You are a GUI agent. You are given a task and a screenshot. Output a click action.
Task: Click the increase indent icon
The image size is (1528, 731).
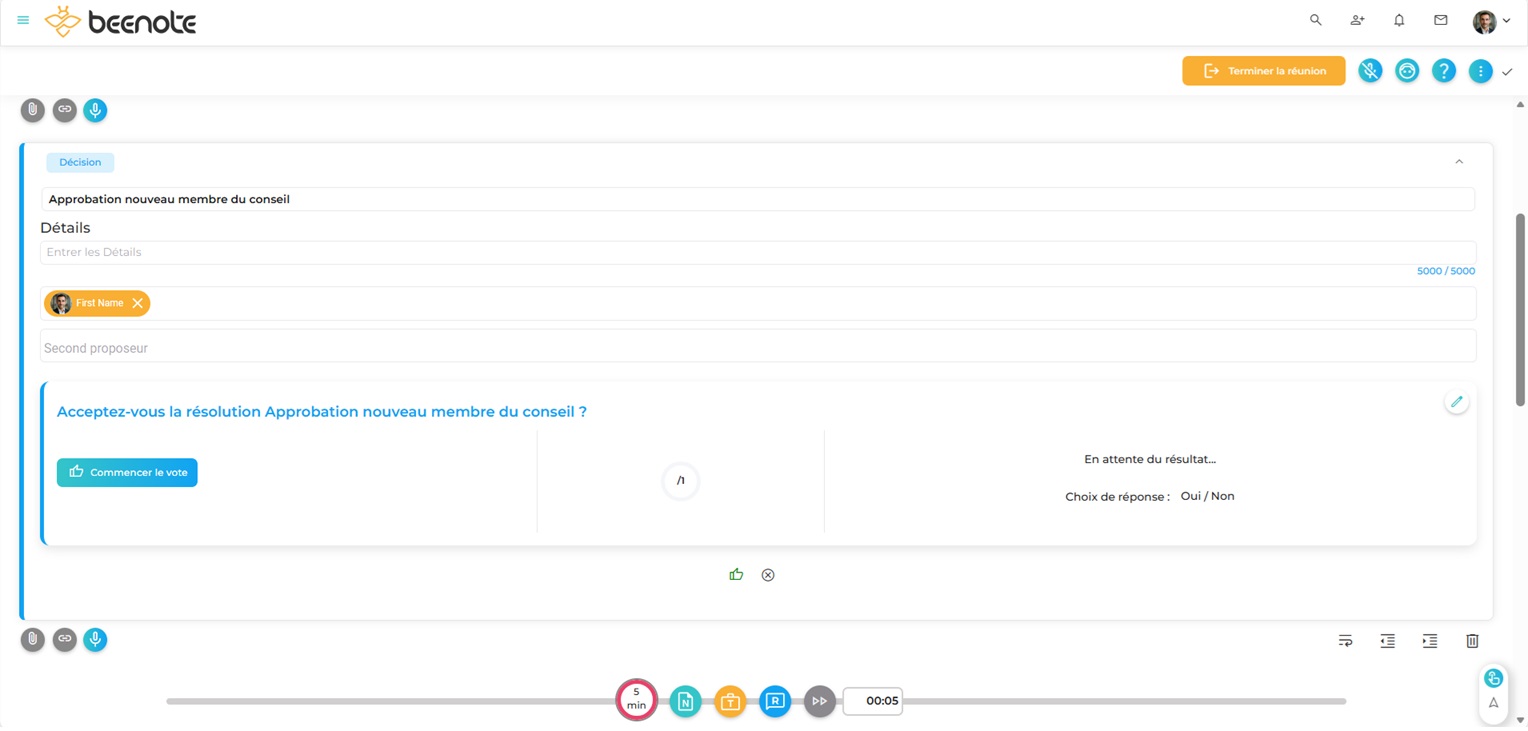tap(1430, 641)
